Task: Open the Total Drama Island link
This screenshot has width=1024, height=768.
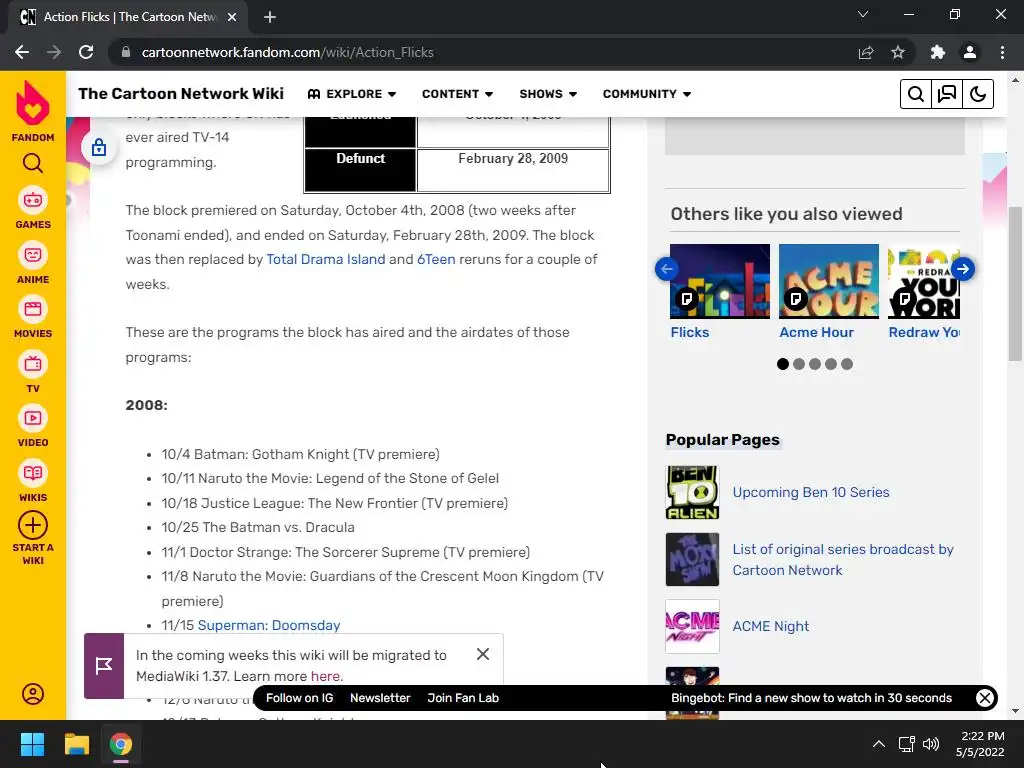Action: coord(326,259)
